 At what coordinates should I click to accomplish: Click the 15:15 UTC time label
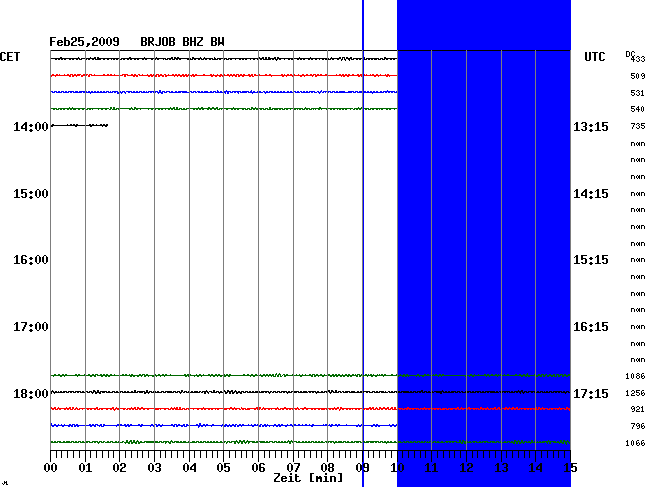tap(591, 260)
